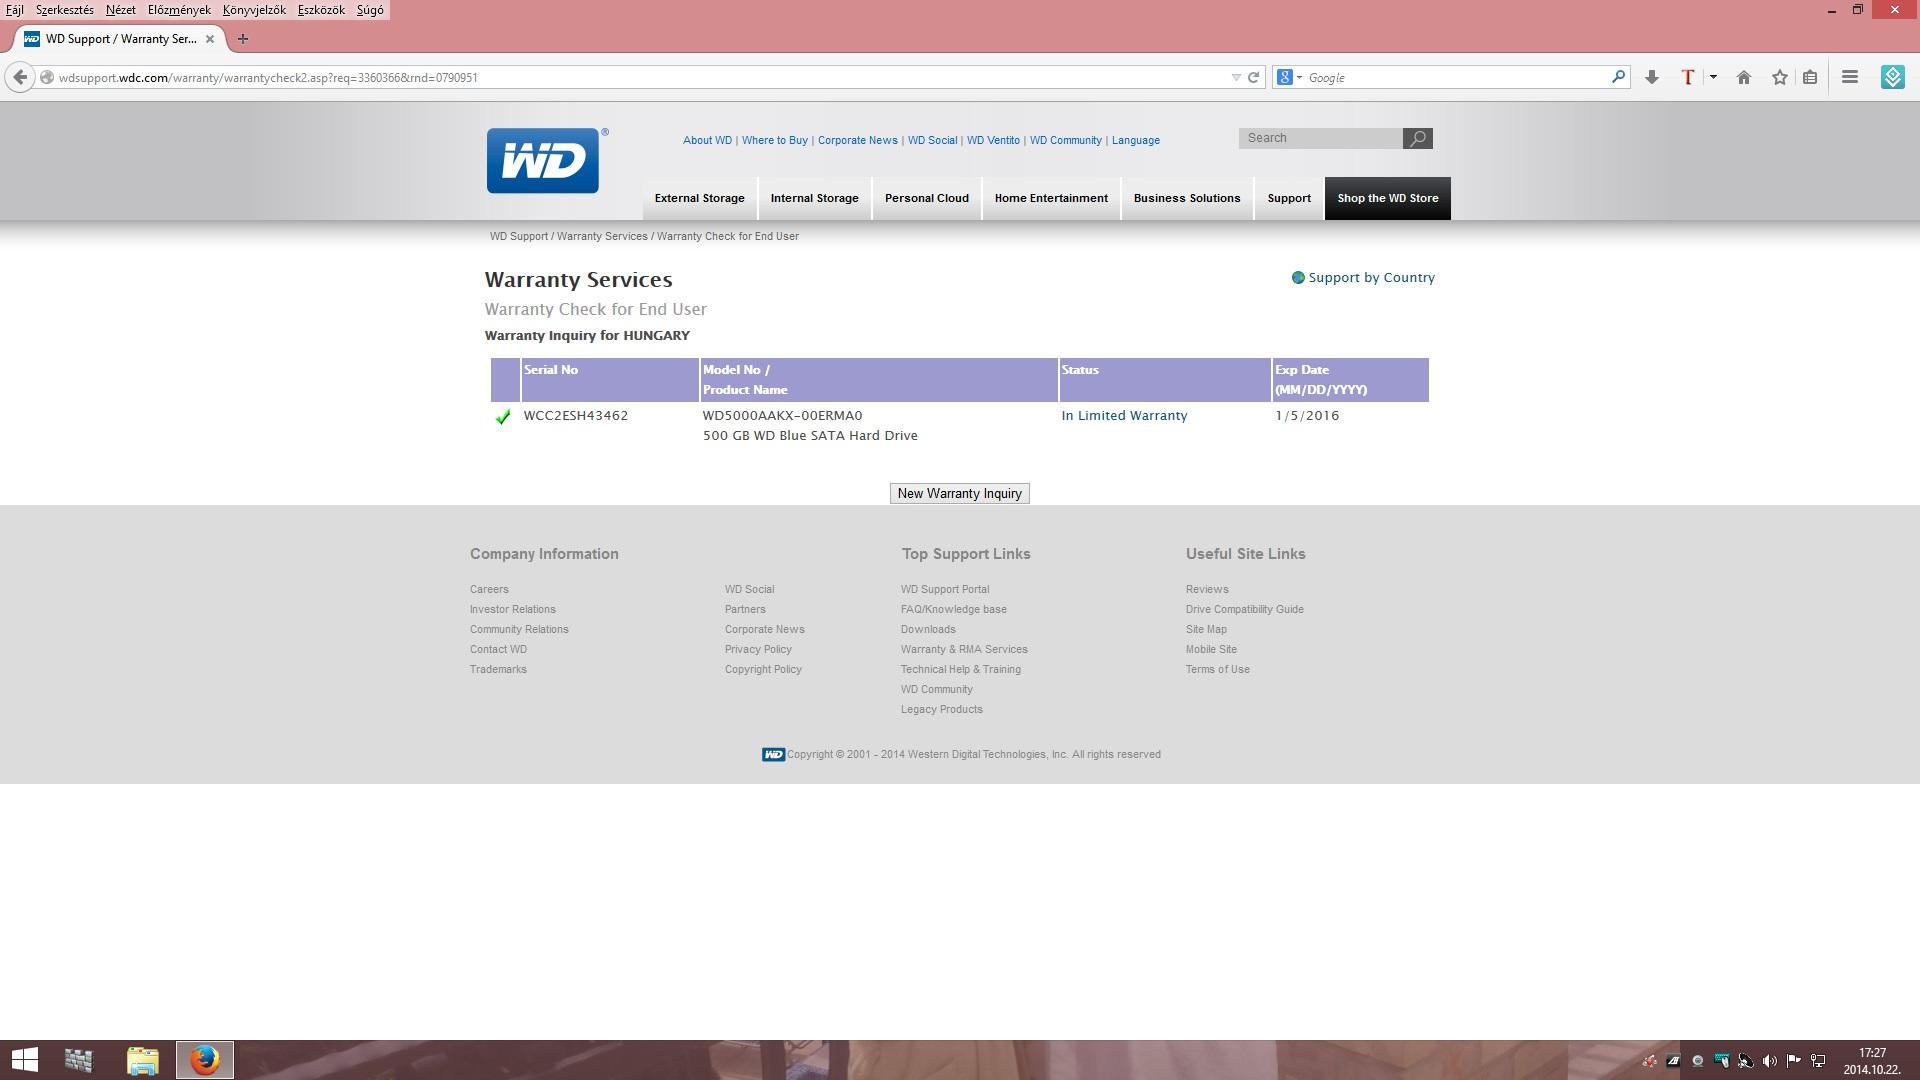Open bookmarks list icon
This screenshot has width=1920, height=1080.
click(1810, 78)
